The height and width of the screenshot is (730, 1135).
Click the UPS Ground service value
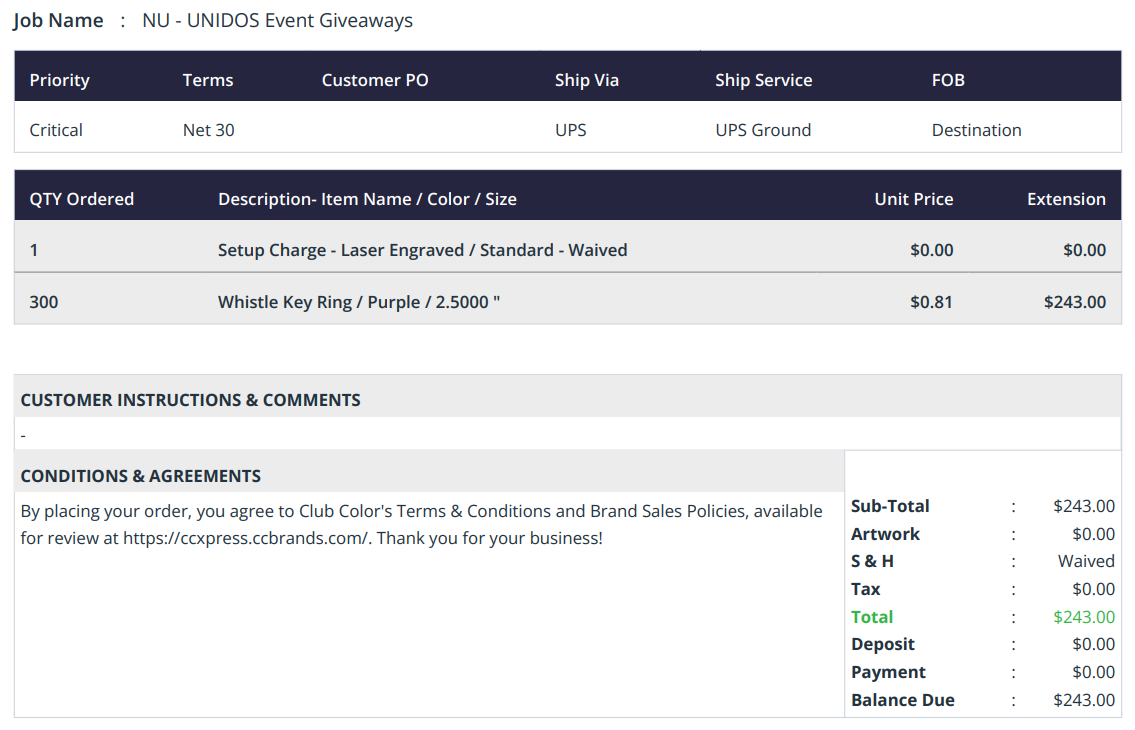click(x=763, y=130)
